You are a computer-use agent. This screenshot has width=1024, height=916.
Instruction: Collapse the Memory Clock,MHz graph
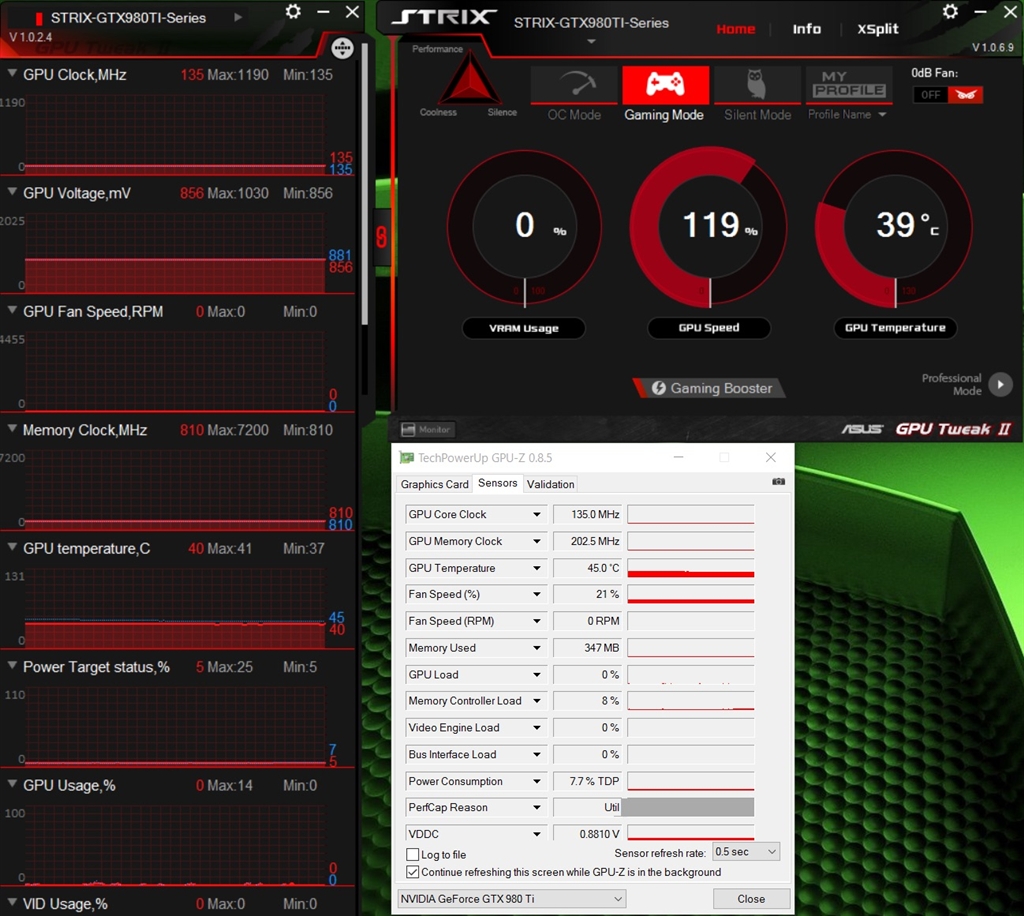pos(12,429)
